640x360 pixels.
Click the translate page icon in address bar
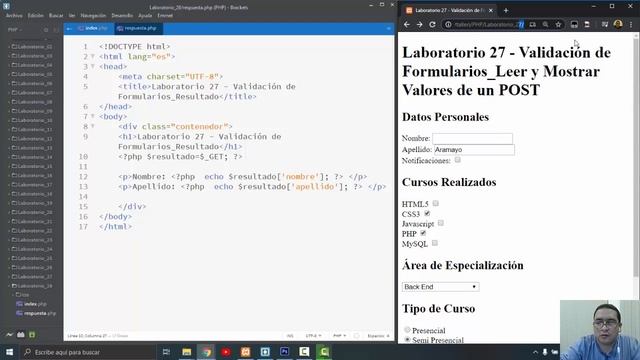[x=533, y=24]
